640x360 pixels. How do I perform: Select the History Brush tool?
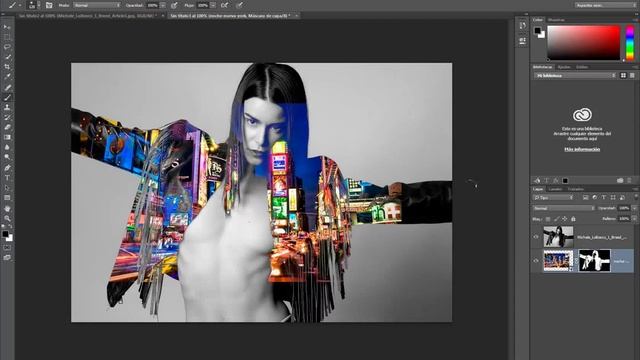(7, 118)
